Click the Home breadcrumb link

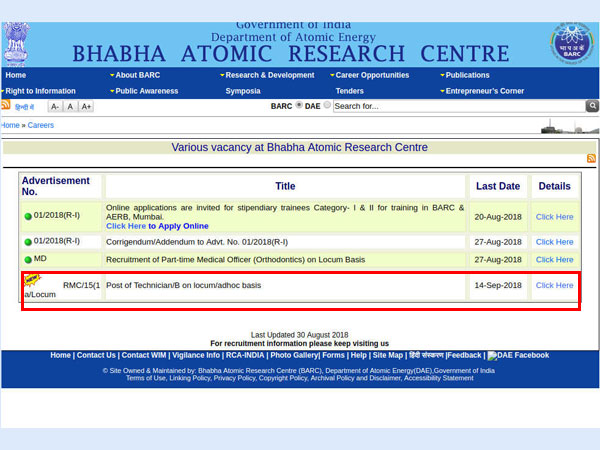[10, 125]
